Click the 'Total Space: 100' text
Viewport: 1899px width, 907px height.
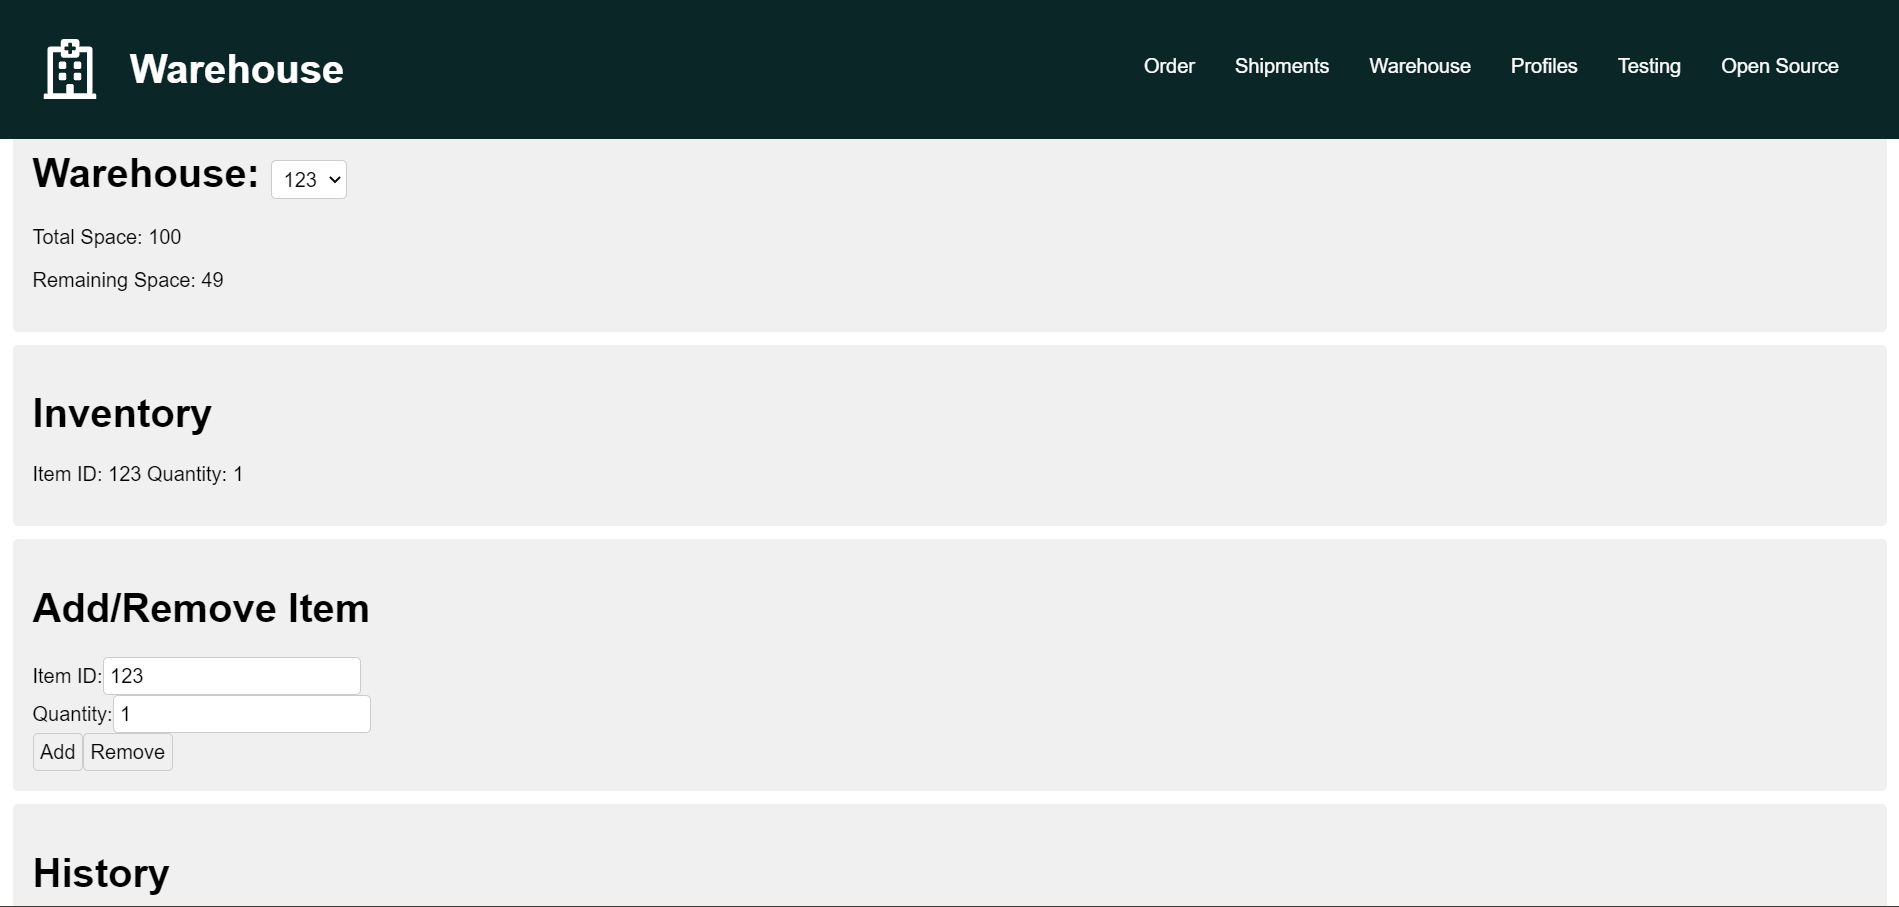click(x=107, y=237)
